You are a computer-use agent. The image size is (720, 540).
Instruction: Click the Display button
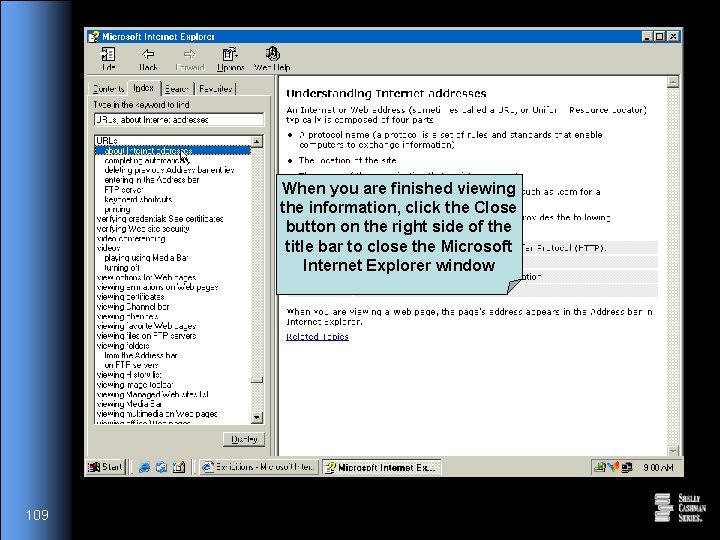[x=244, y=439]
